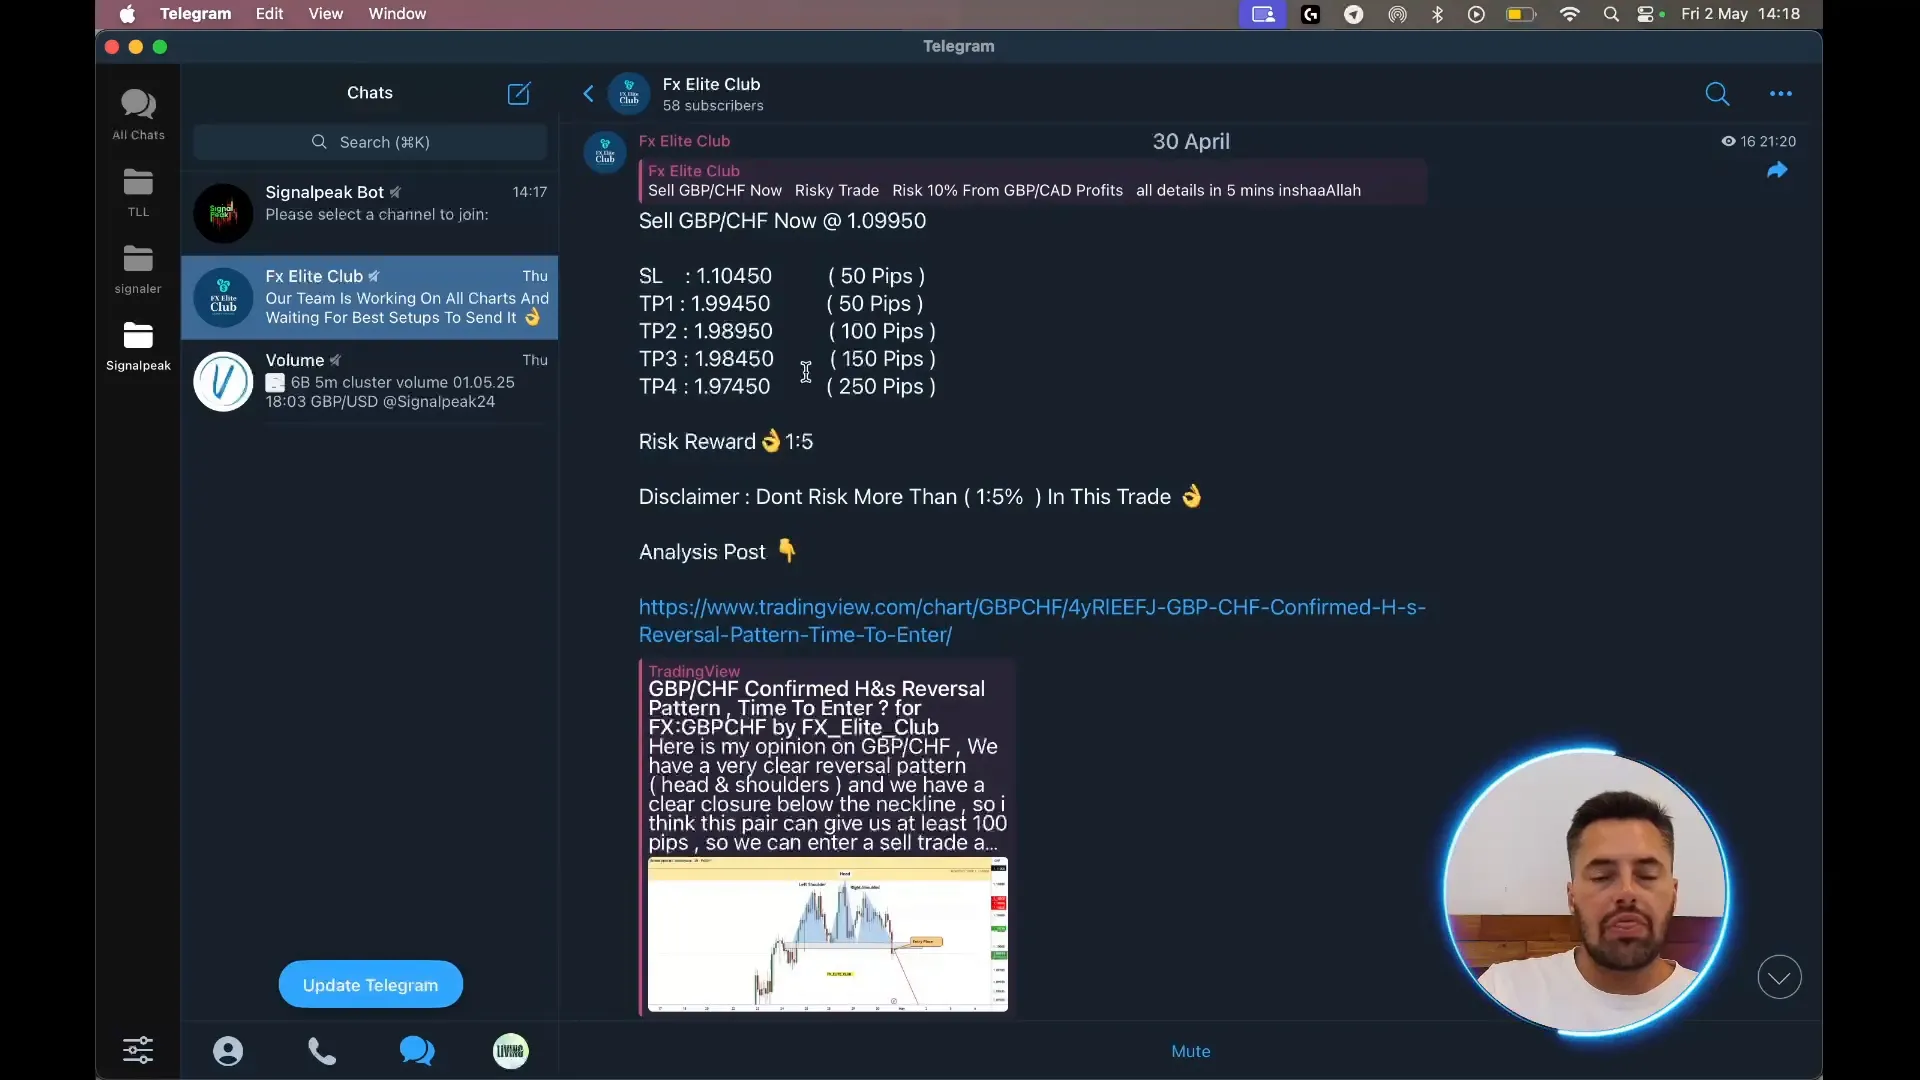Screen dimensions: 1920x1080
Task: Search within Fx Elite Club channel
Action: [1717, 94]
